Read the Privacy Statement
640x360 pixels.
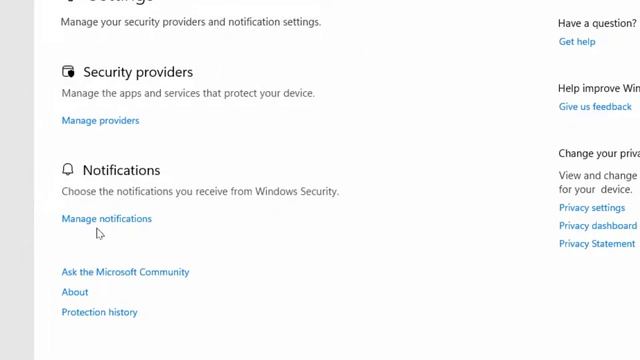(x=597, y=244)
